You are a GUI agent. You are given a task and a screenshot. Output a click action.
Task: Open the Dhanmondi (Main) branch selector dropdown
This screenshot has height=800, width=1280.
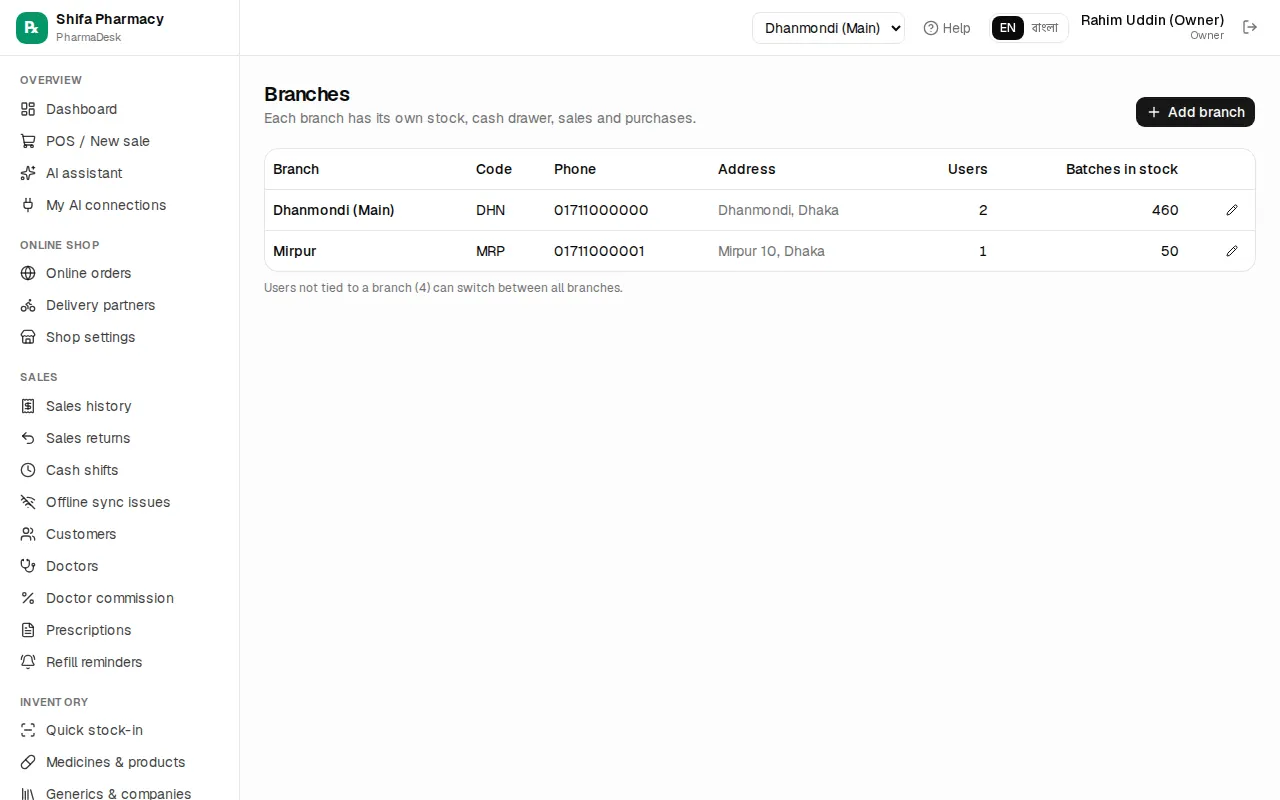(828, 28)
